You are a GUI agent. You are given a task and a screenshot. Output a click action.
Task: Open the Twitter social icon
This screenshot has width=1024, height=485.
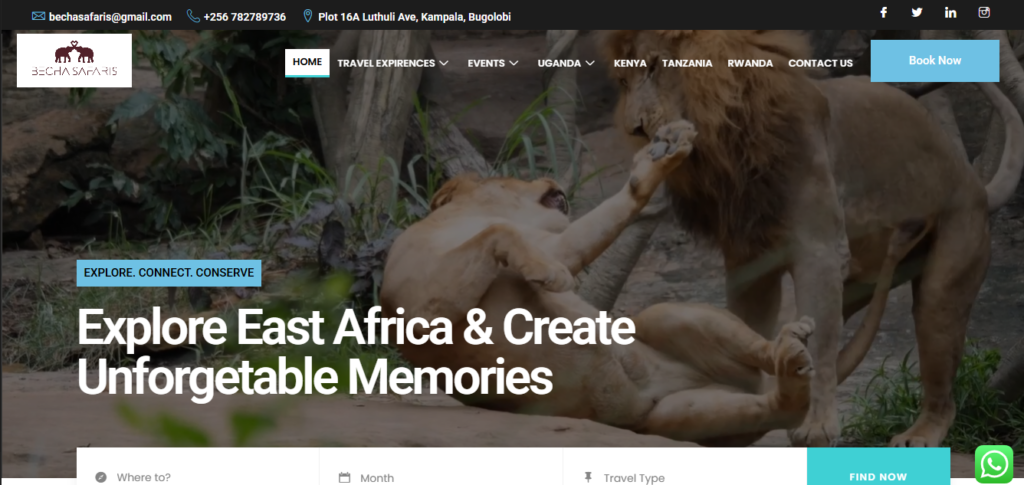click(x=917, y=12)
